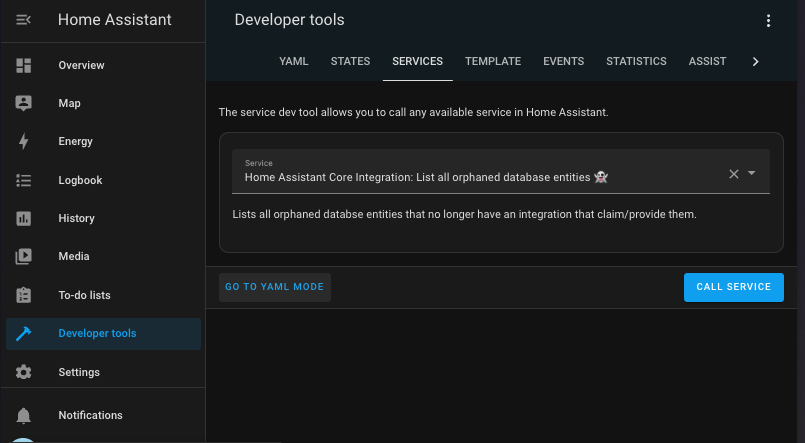Expand the Service dropdown arrow
Screen dimensions: 805x443
(x=752, y=174)
